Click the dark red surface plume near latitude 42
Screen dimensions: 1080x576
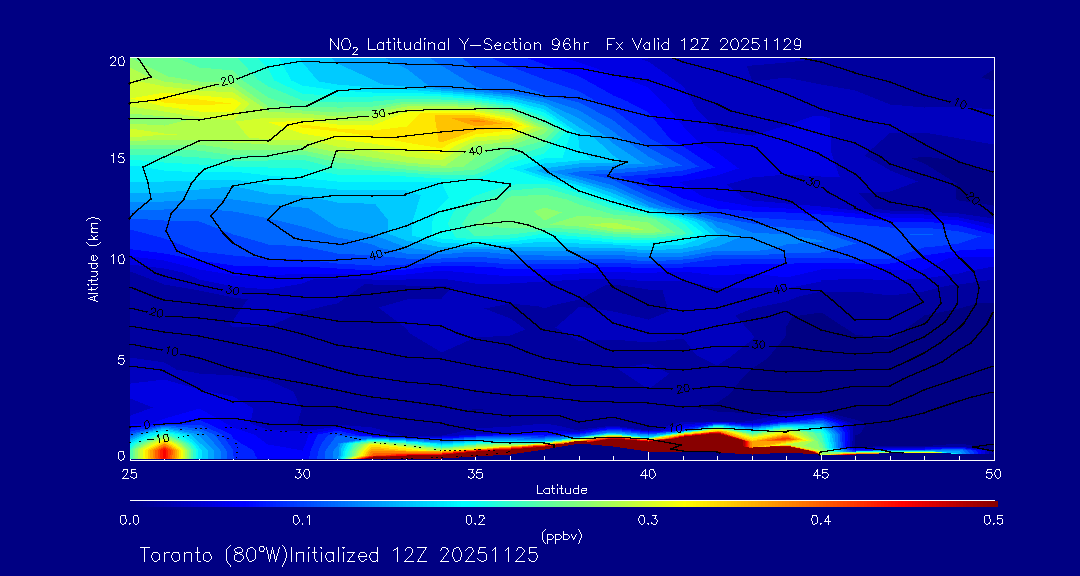[x=716, y=441]
